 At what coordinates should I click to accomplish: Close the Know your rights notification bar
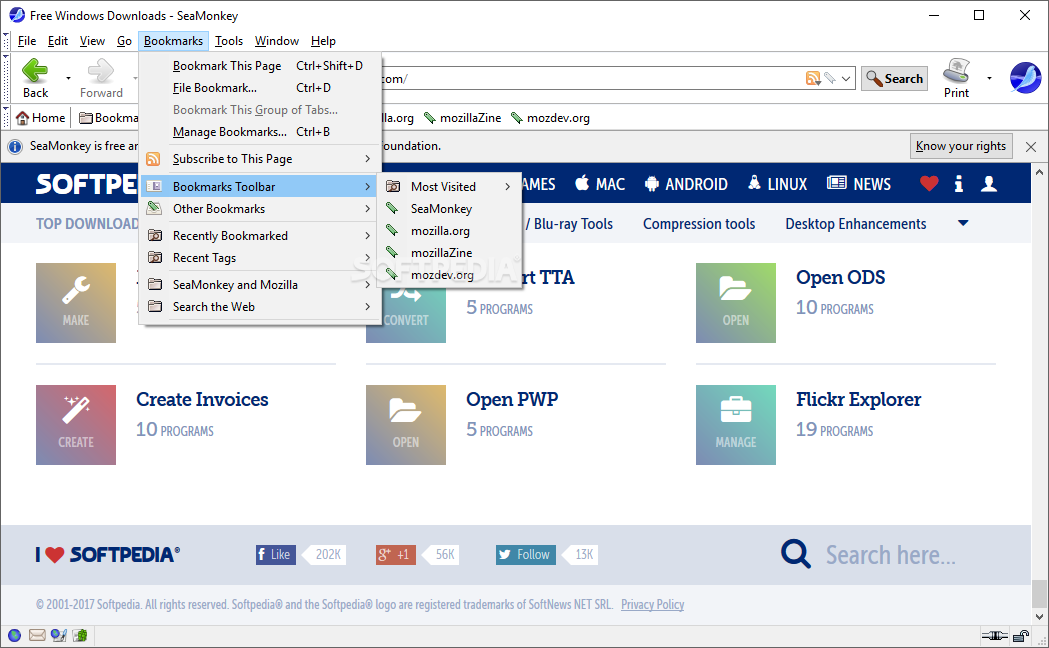coord(1031,146)
